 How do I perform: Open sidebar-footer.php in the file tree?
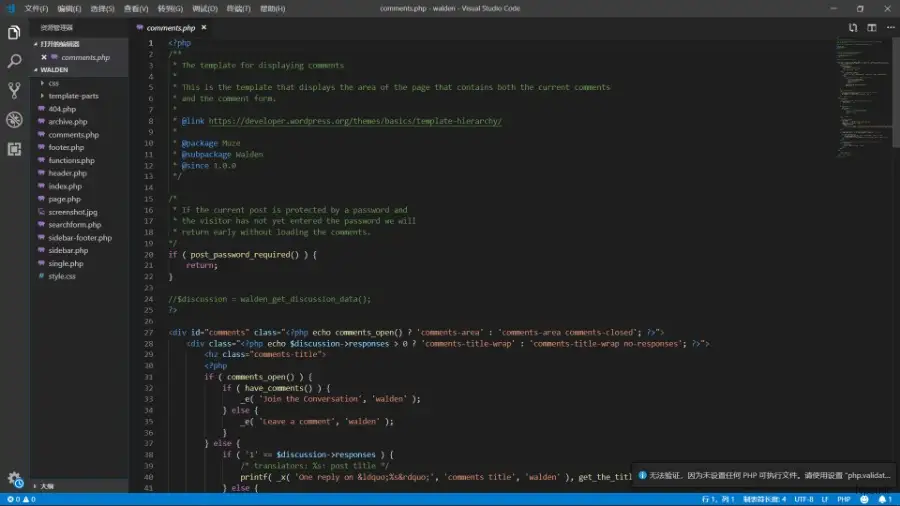tap(80, 238)
